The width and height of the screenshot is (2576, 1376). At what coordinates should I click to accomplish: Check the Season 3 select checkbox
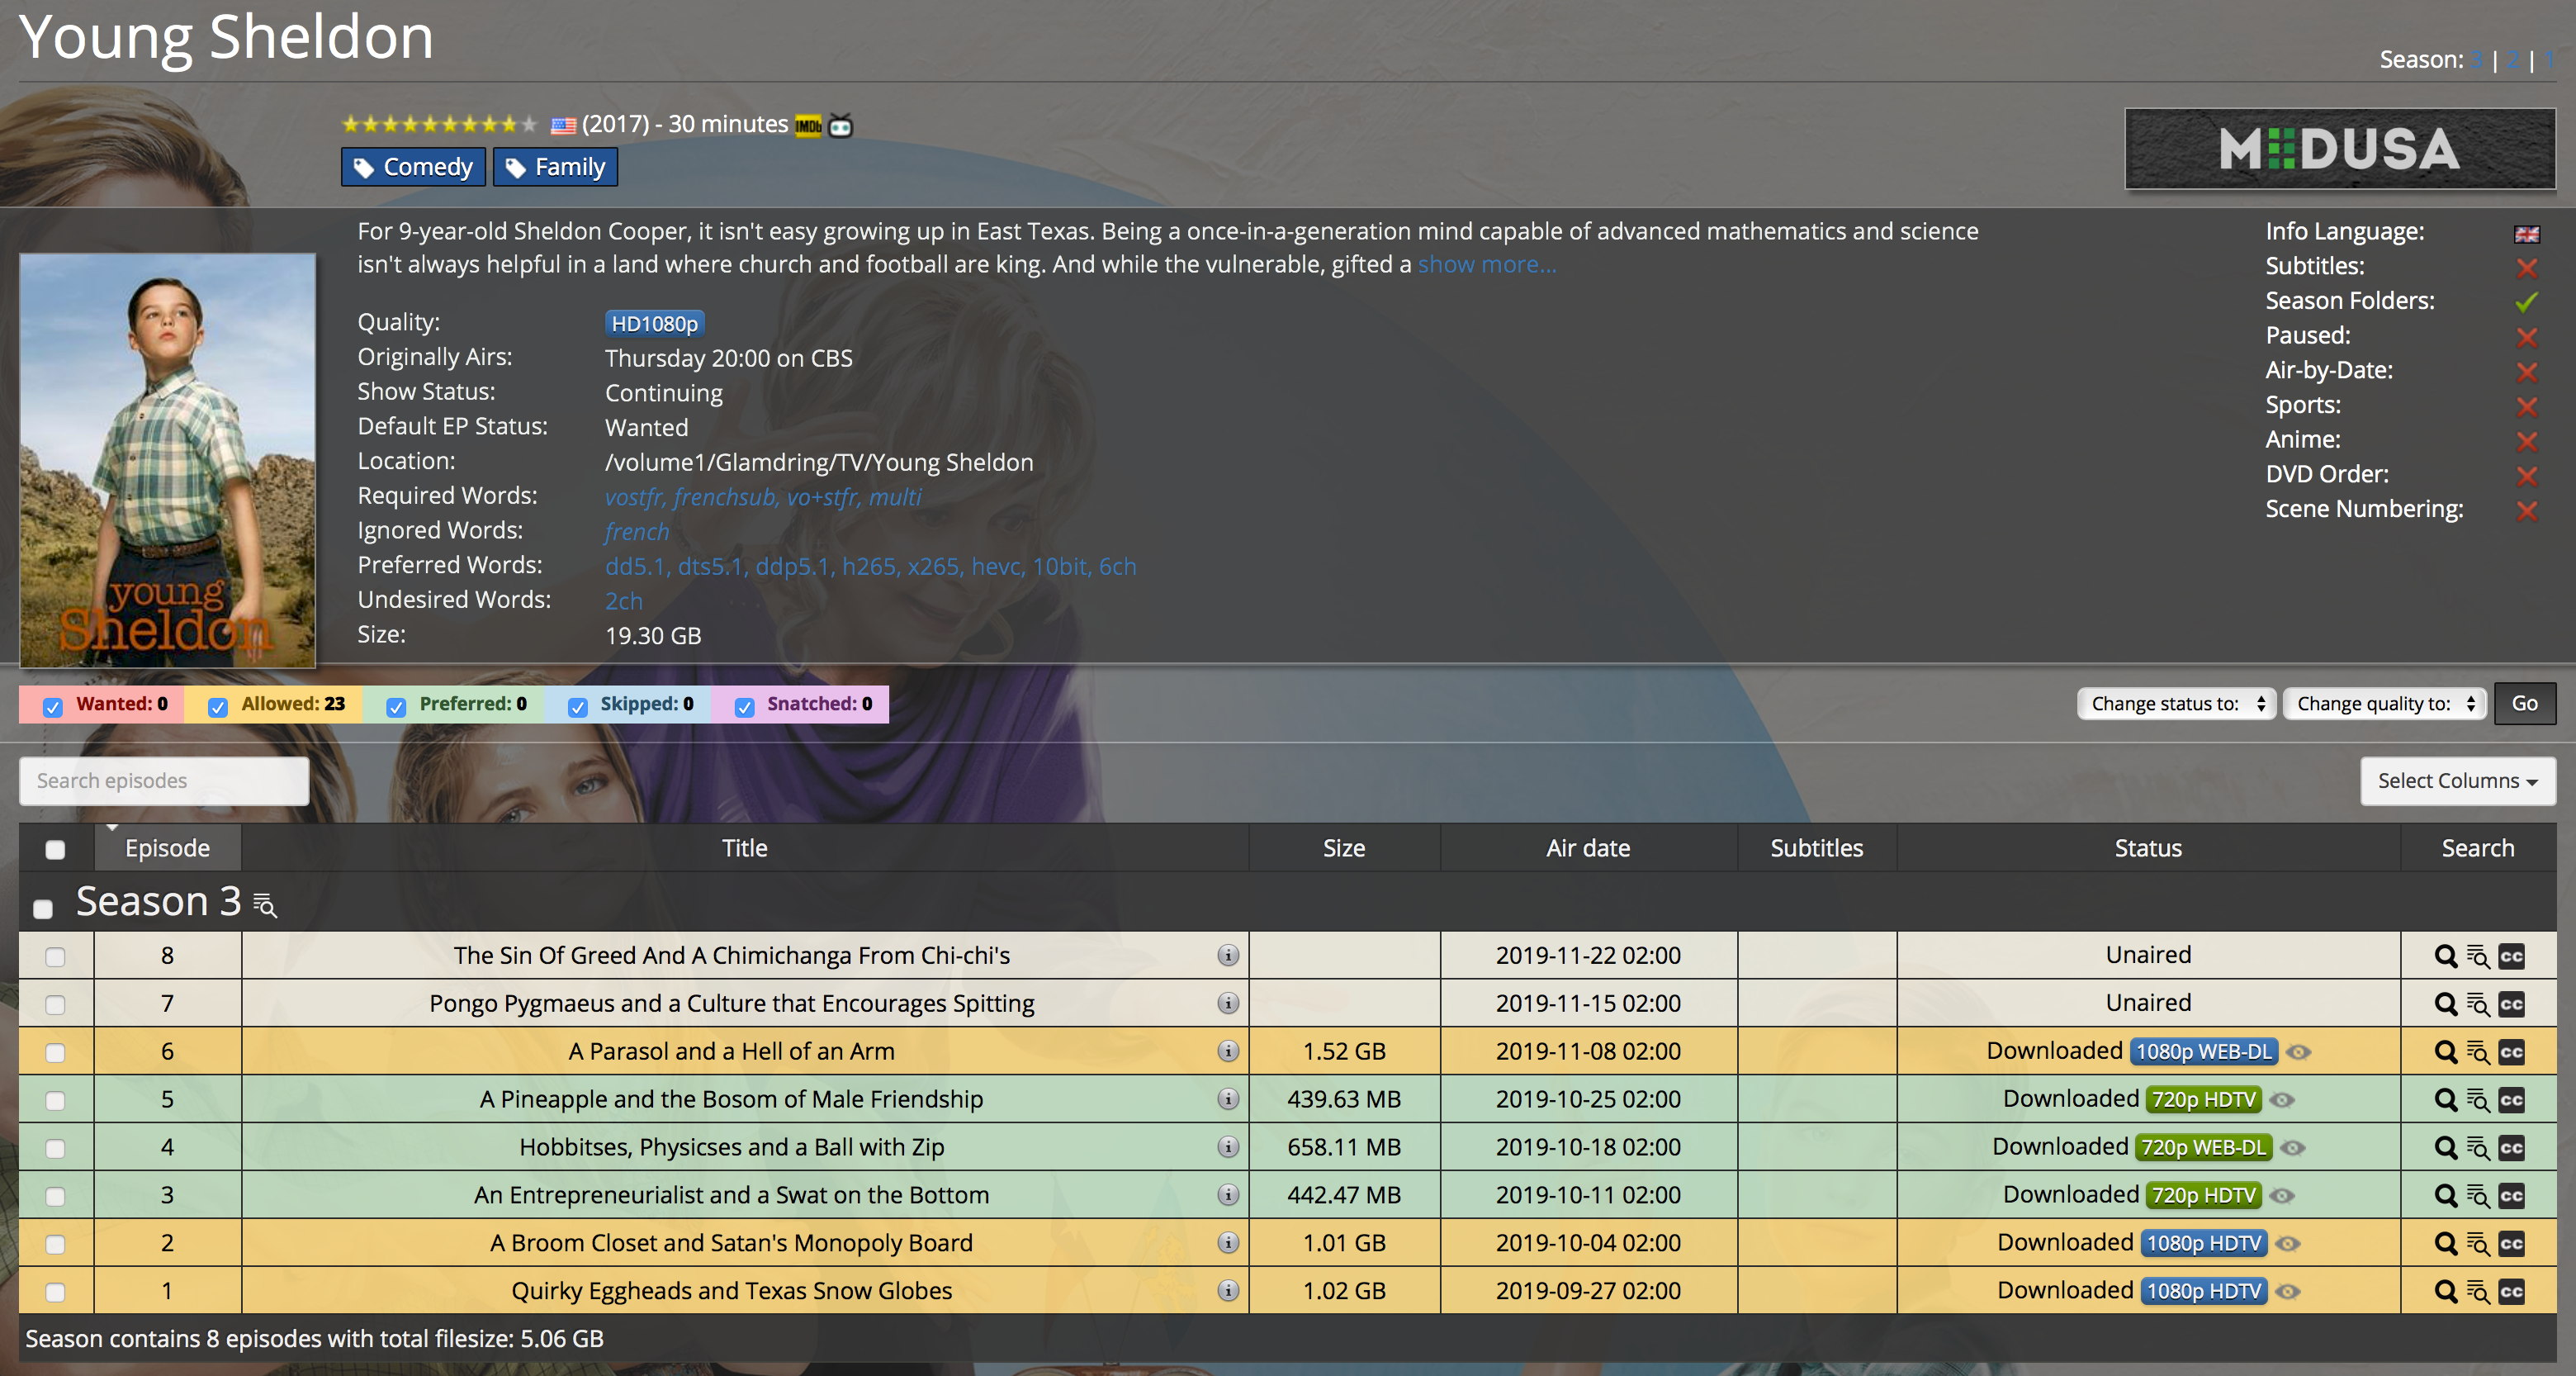pos(43,908)
